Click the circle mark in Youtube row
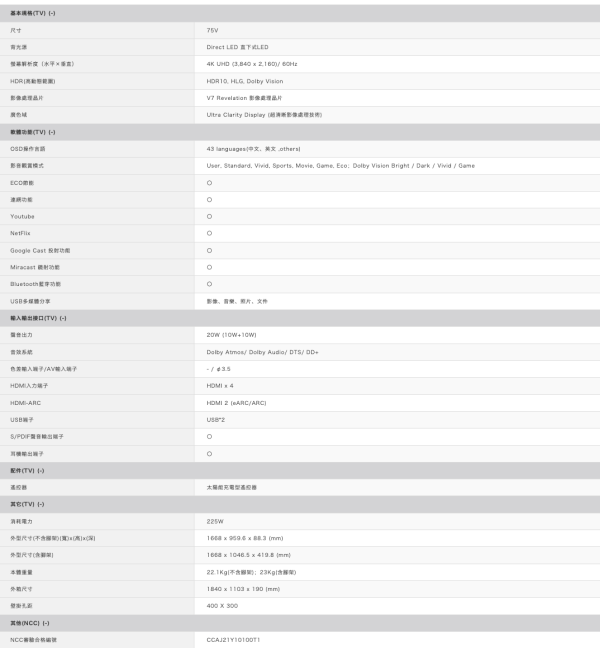The height and width of the screenshot is (648, 600). click(x=209, y=216)
